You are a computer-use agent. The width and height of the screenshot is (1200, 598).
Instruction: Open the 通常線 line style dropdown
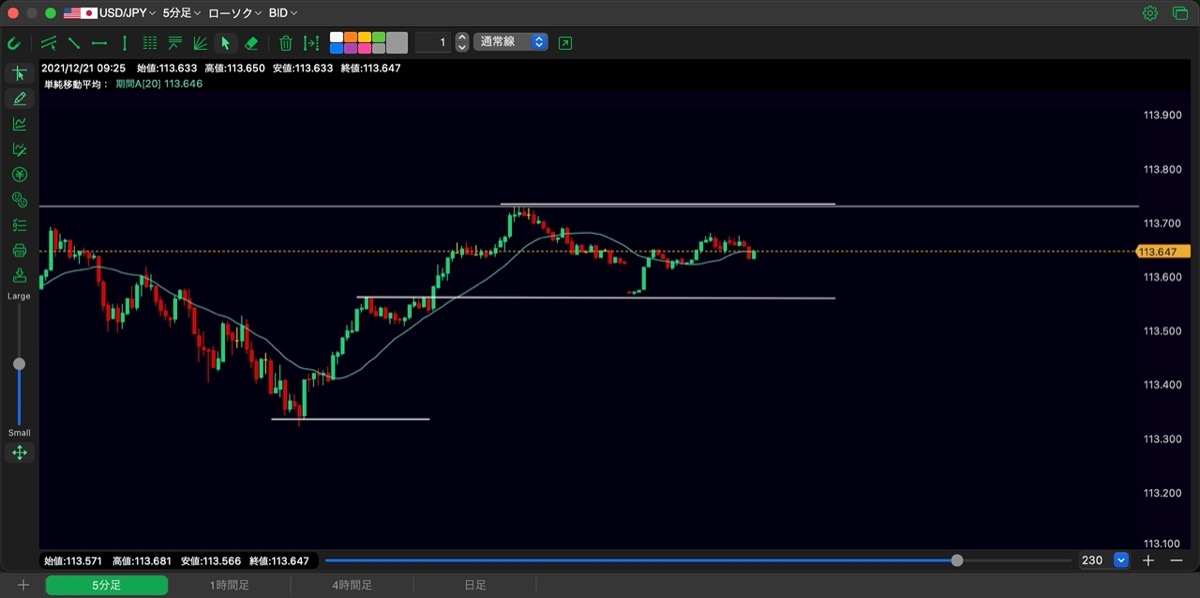click(510, 42)
